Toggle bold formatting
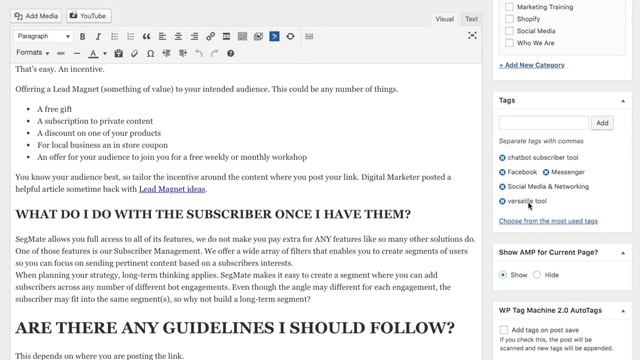The width and height of the screenshot is (640, 360). (82, 36)
